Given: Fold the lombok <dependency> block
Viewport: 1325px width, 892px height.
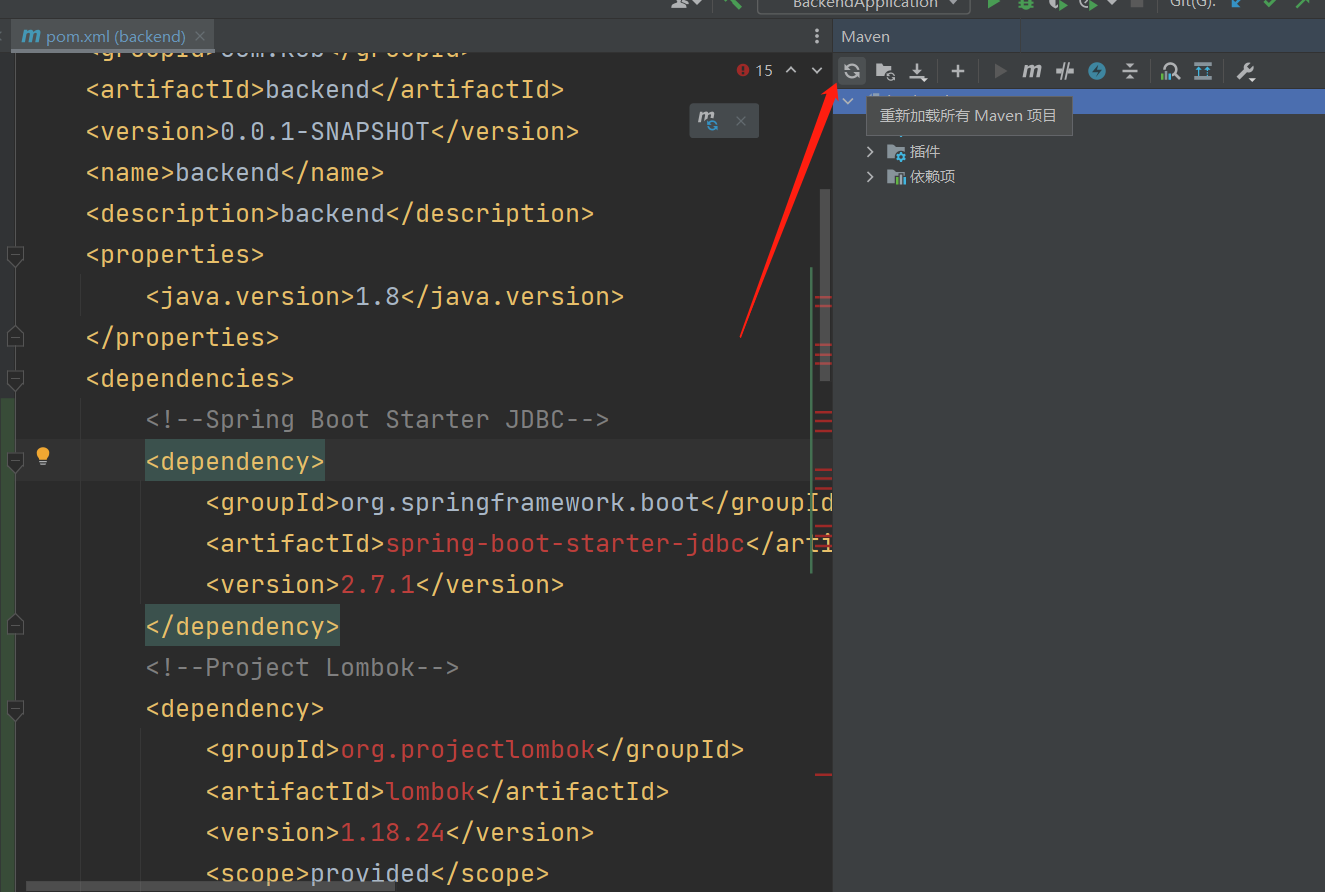Looking at the screenshot, I should (x=15, y=709).
